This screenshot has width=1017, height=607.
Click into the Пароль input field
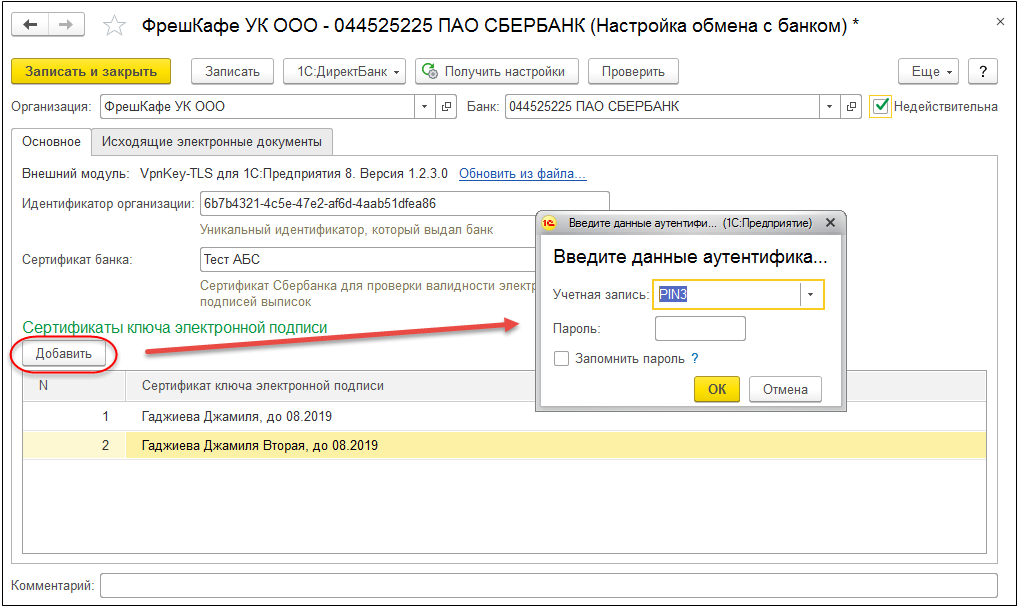(700, 329)
